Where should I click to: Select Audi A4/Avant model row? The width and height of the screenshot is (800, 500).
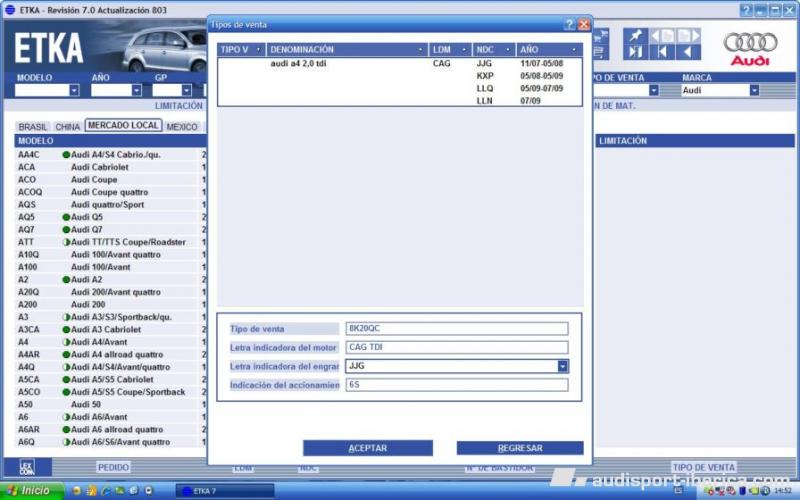(110, 342)
